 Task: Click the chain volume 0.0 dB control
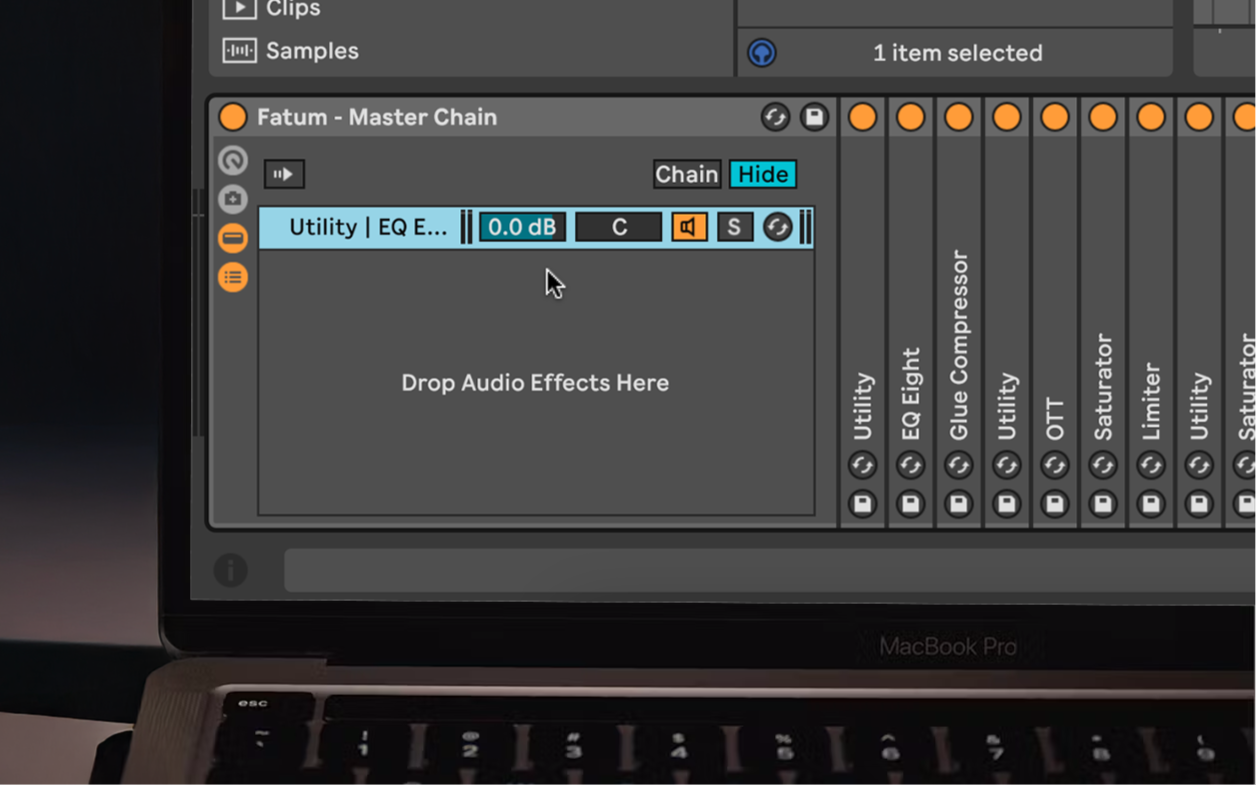[522, 227]
